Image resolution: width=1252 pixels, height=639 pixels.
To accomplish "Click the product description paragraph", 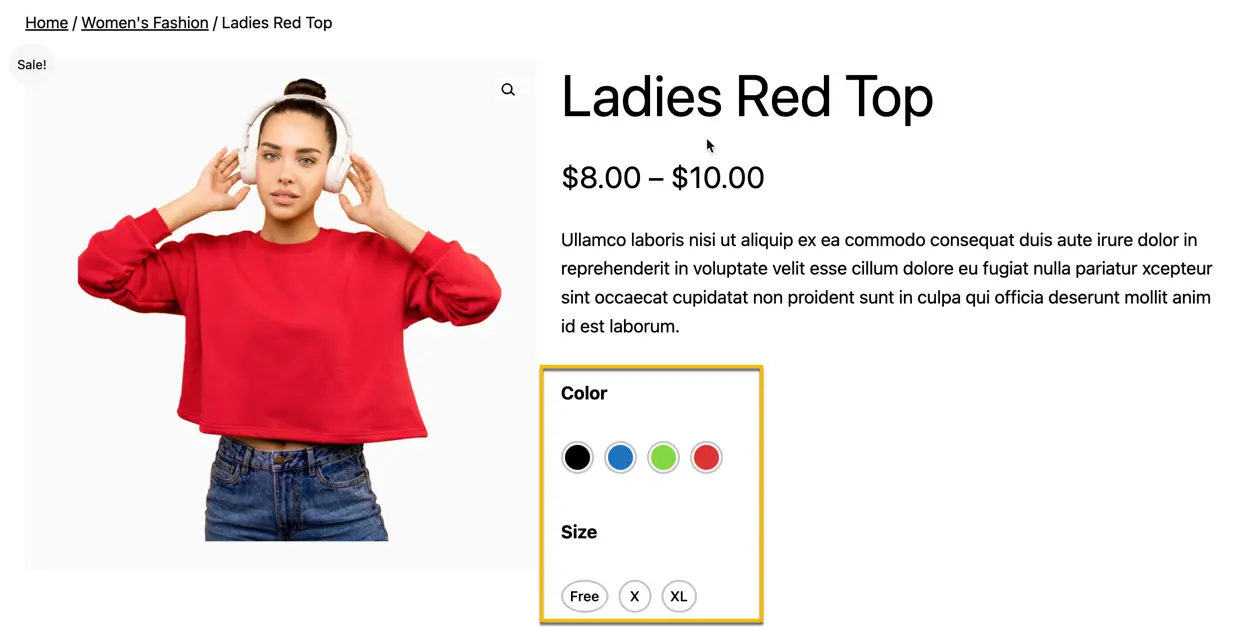I will tap(886, 283).
